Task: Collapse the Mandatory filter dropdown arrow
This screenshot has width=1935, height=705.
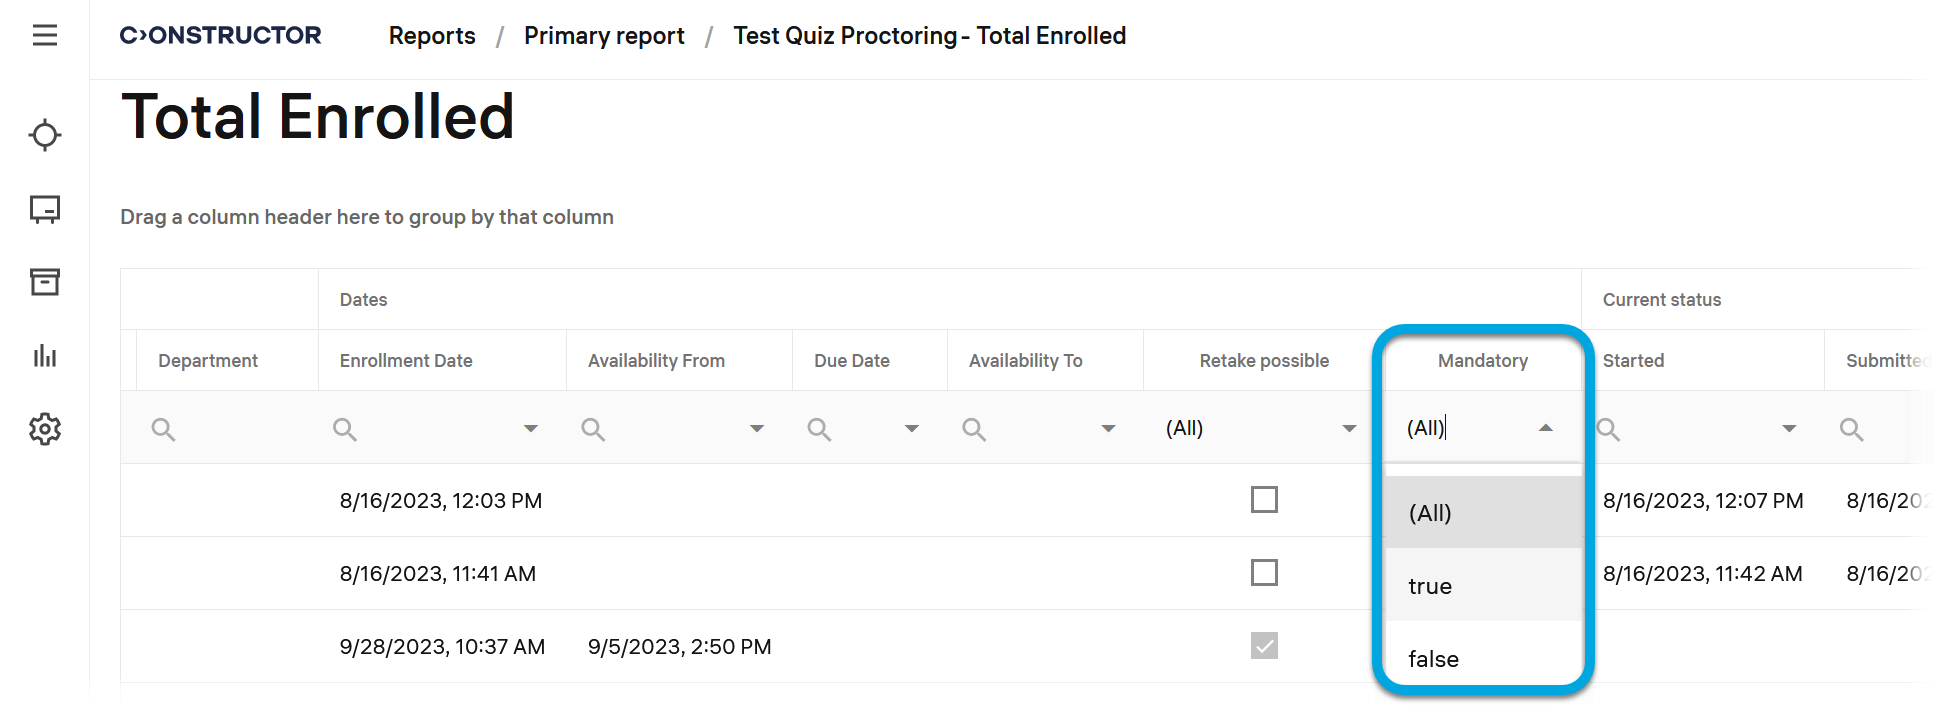Action: 1545,428
